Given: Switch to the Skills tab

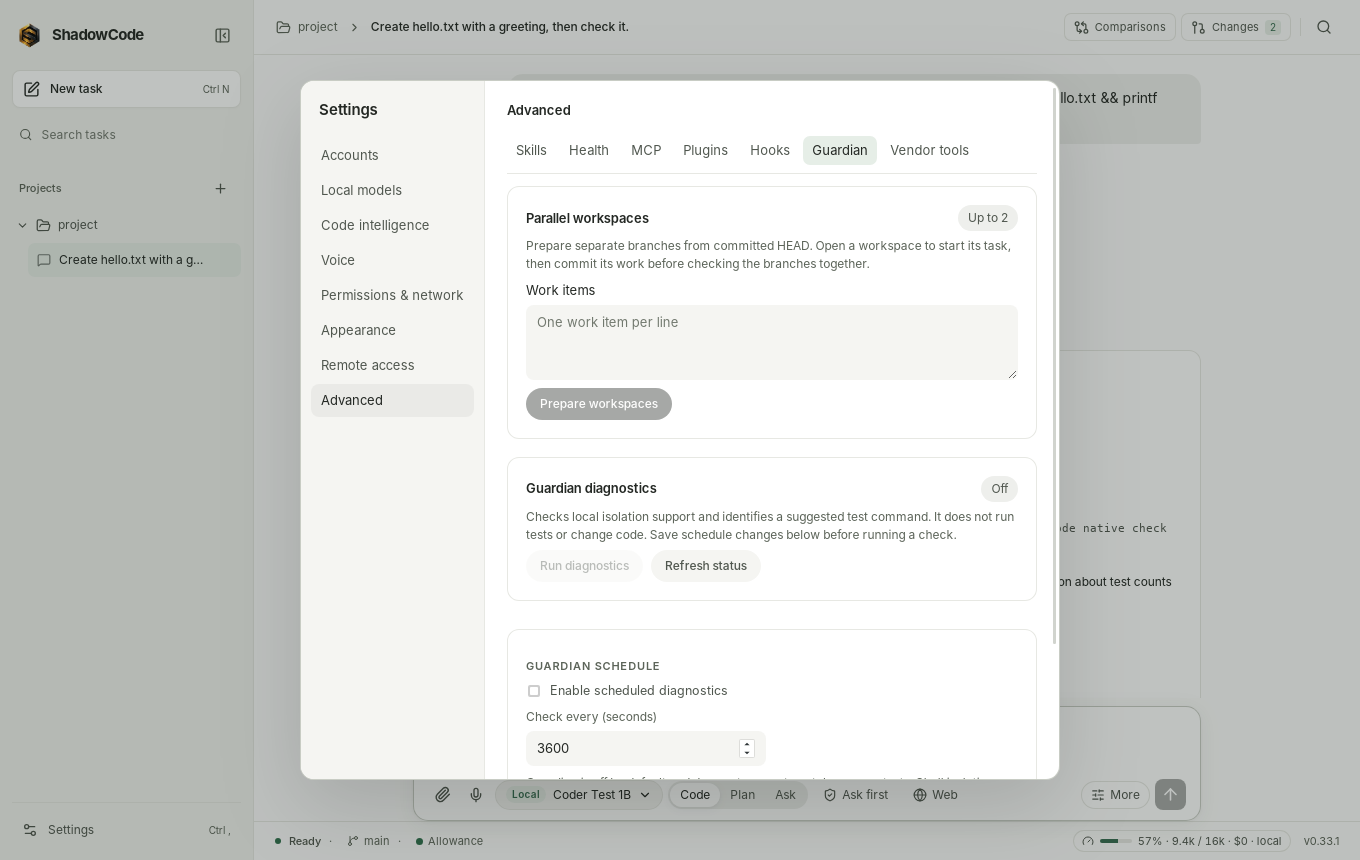Looking at the screenshot, I should coord(531,150).
